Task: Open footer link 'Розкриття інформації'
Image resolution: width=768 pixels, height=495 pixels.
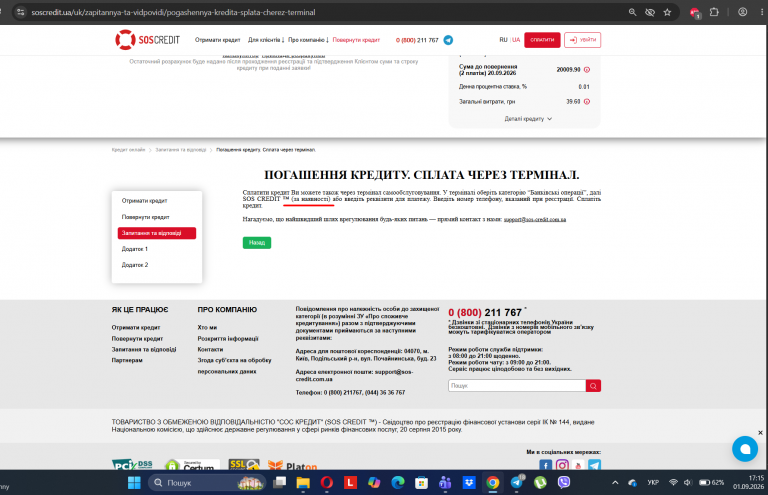Action: 228,338
